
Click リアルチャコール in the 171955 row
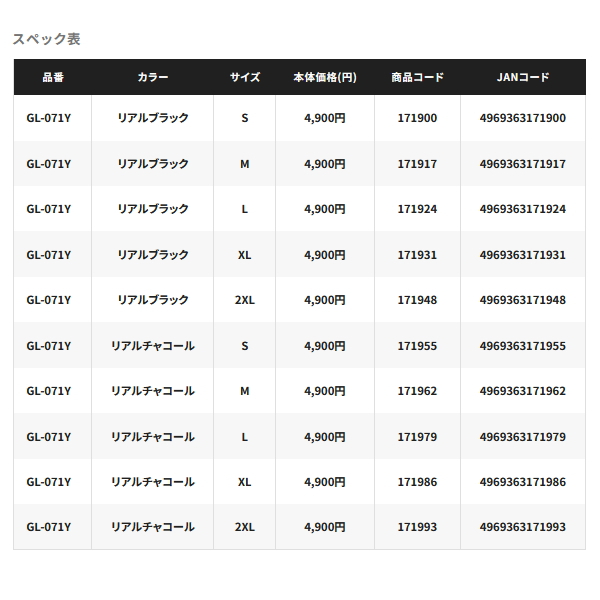pos(153,346)
